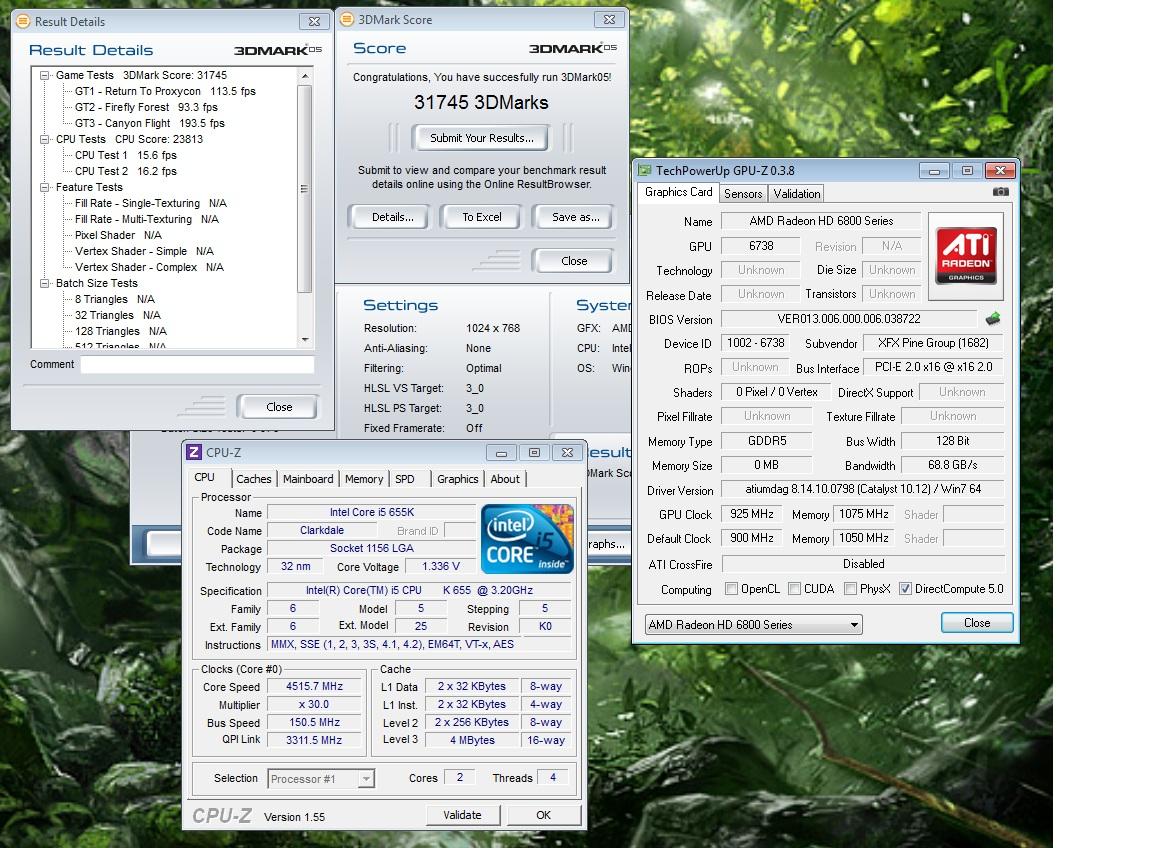Click Close in the Result Details window

click(x=278, y=407)
